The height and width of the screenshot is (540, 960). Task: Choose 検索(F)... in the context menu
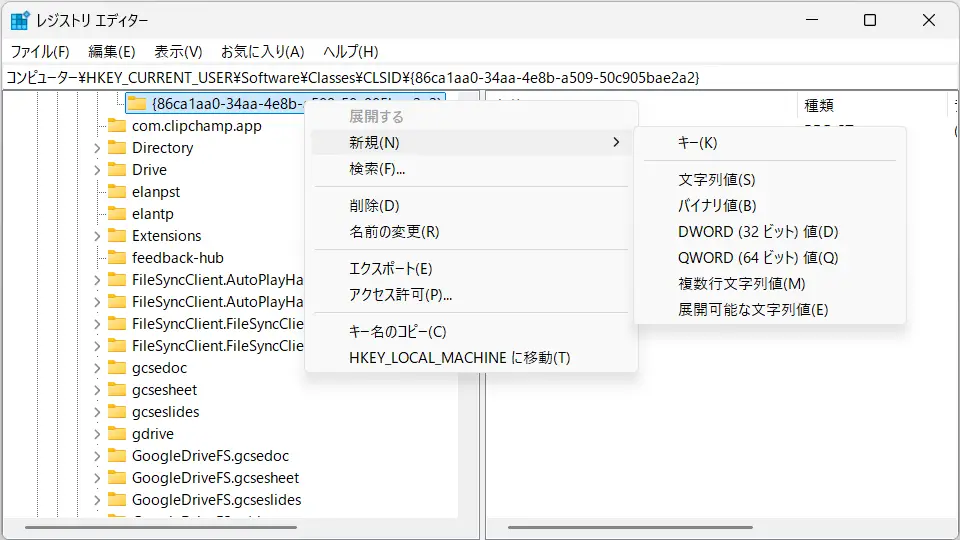(471, 169)
